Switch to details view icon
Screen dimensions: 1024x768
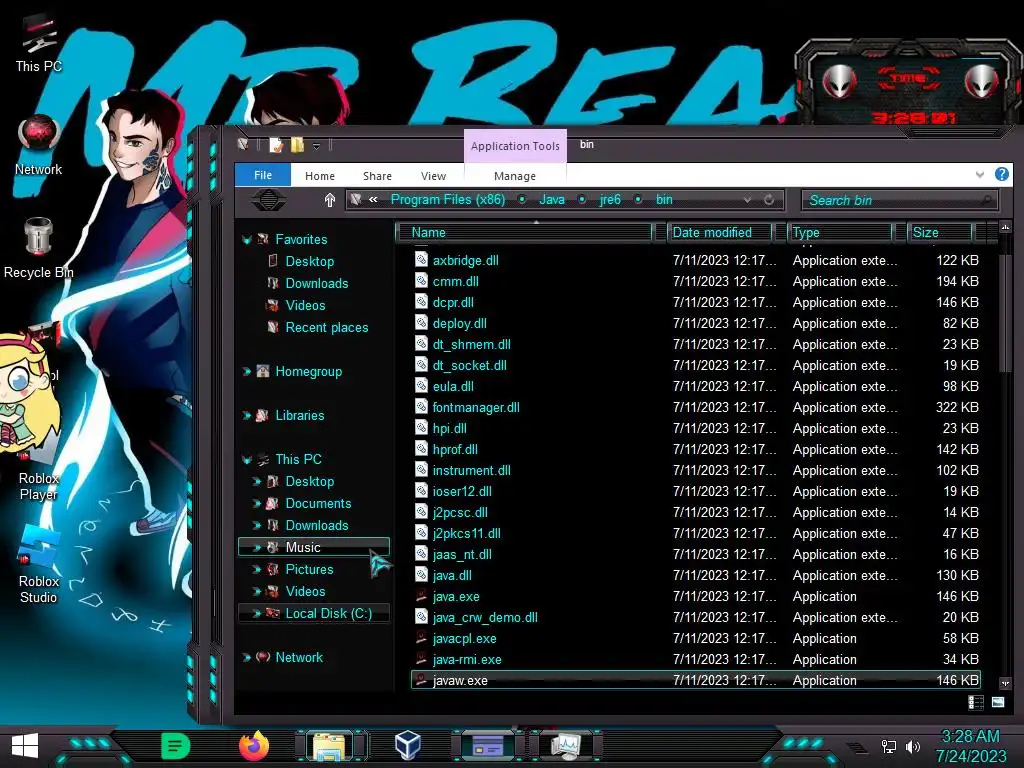coord(976,702)
